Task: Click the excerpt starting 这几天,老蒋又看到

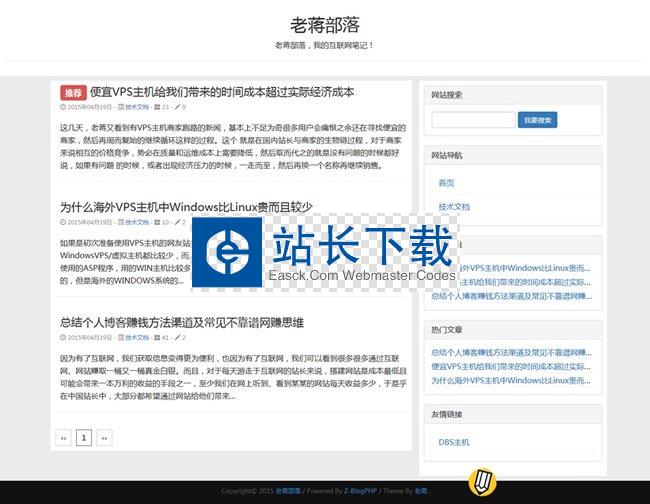Action: click(x=233, y=146)
